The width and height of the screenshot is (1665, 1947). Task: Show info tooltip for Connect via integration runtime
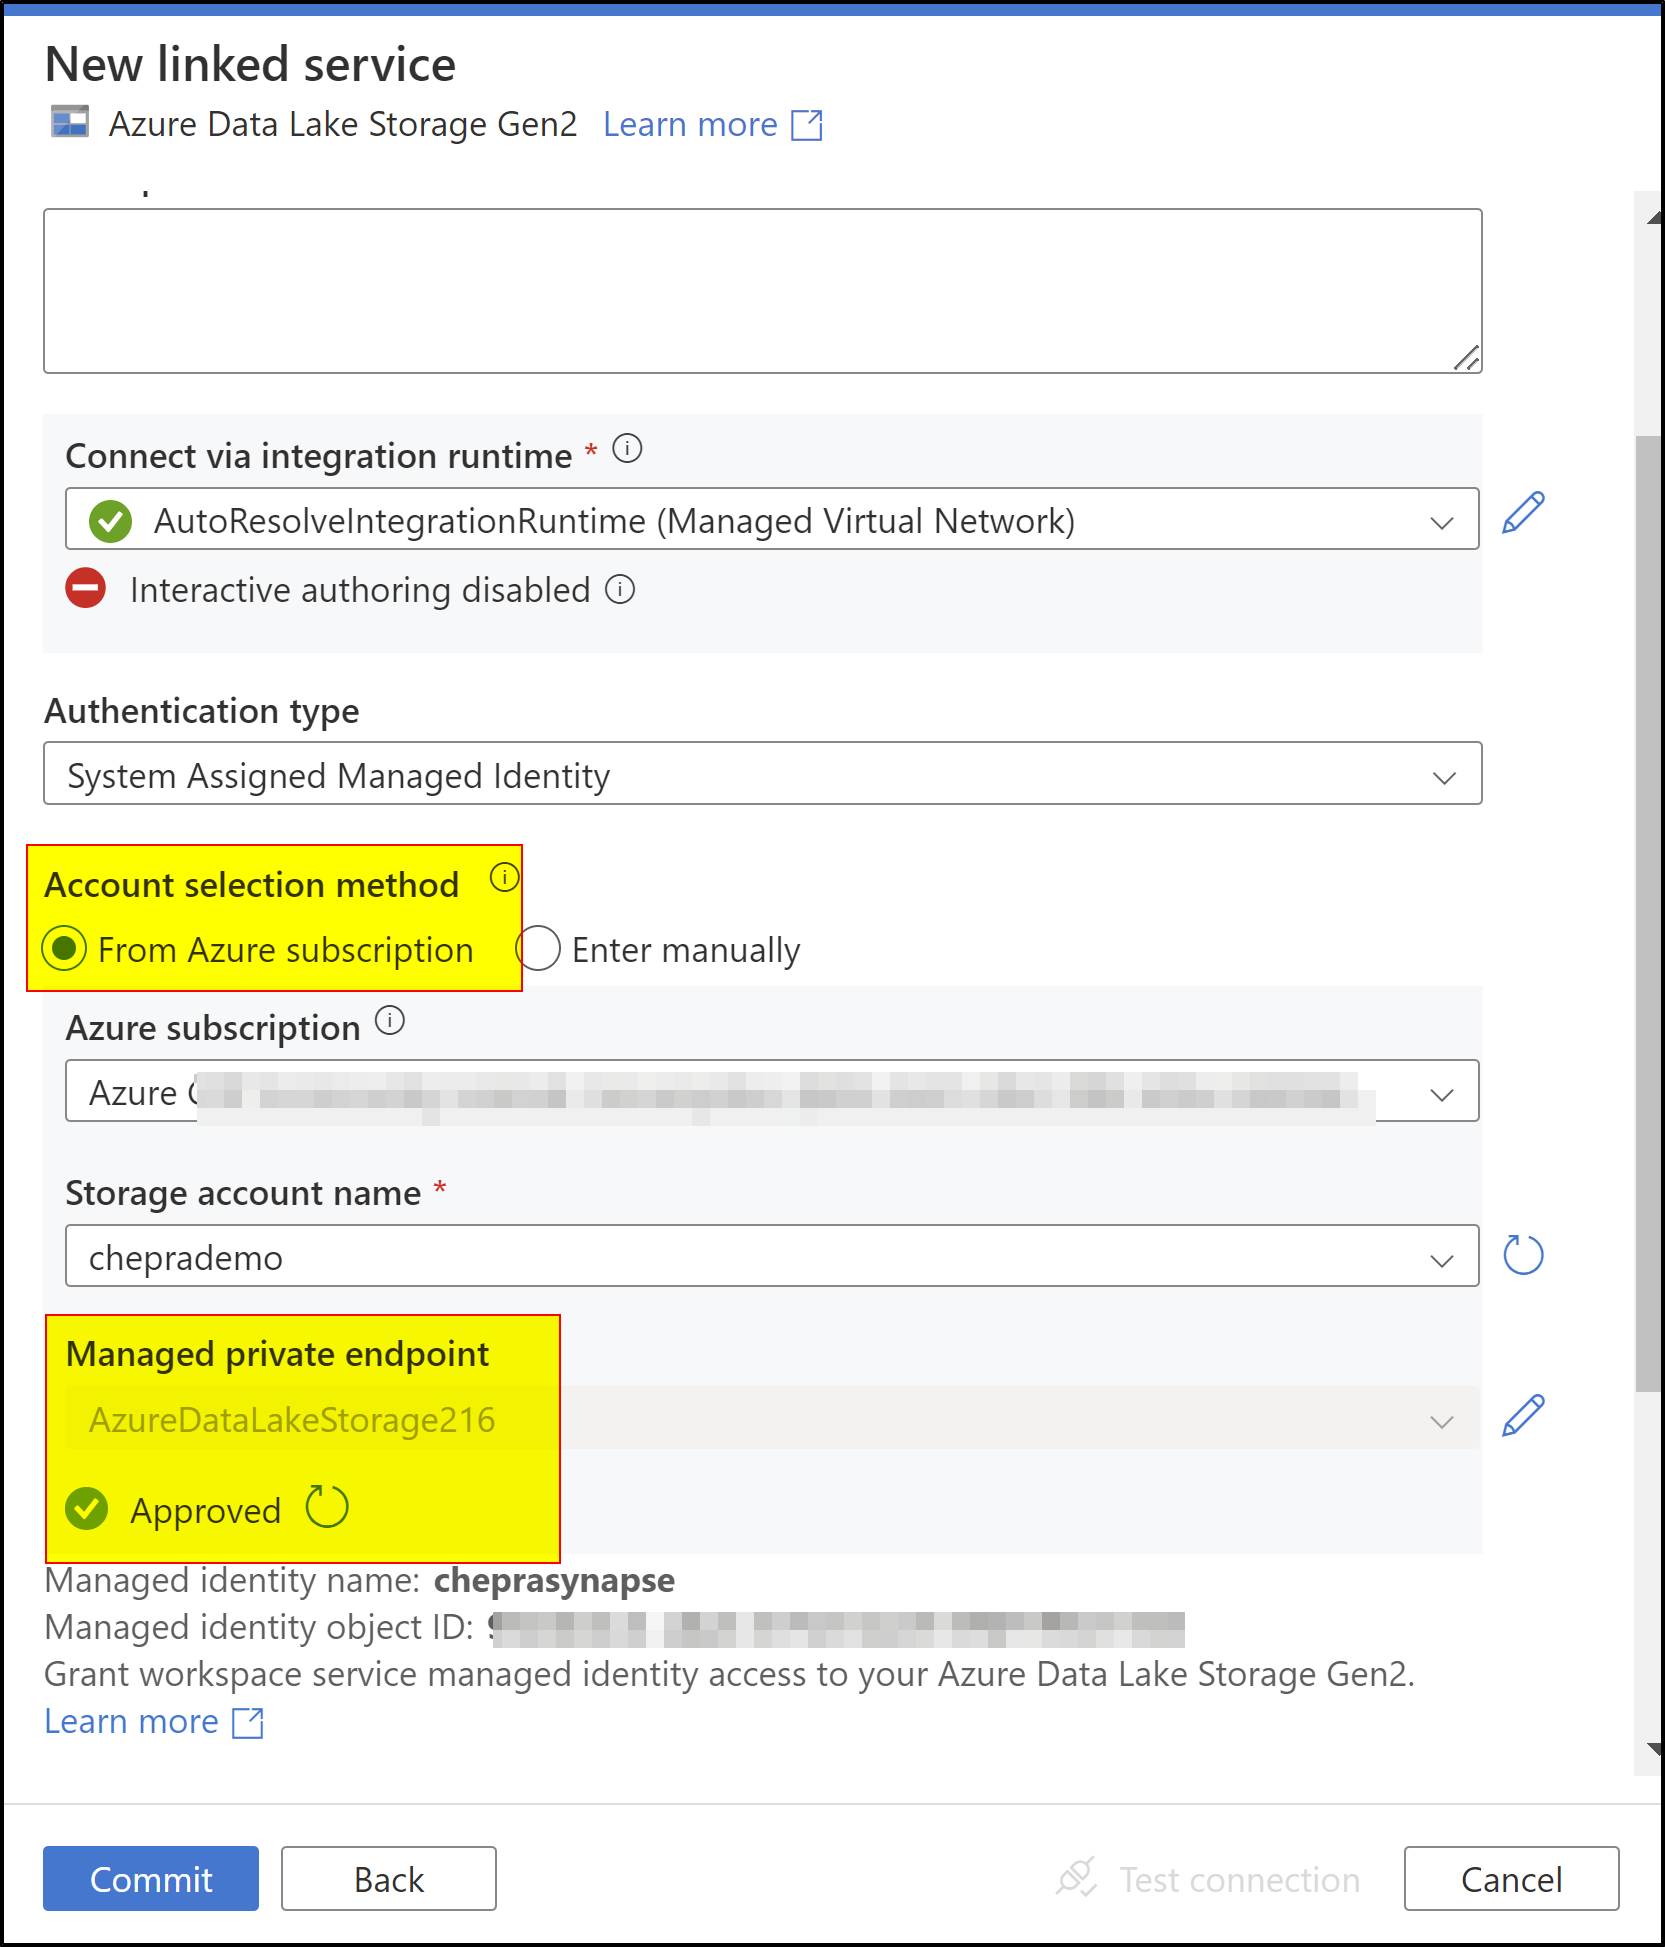[627, 448]
